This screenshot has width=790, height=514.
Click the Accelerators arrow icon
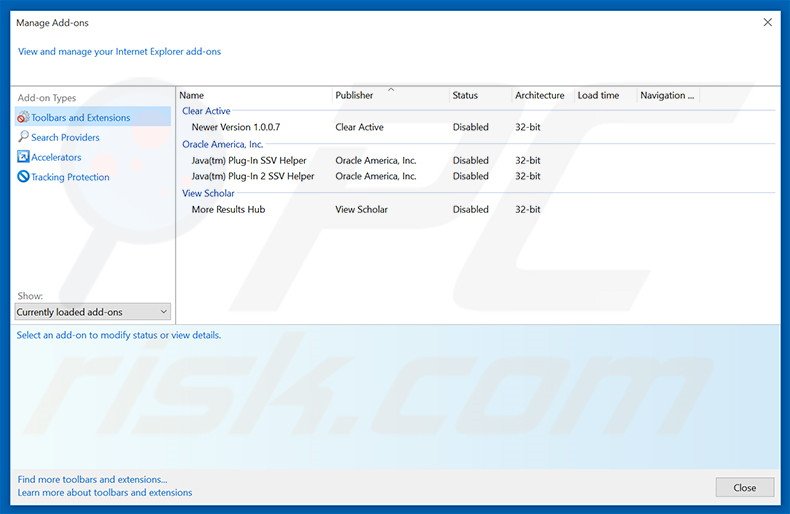coord(23,157)
